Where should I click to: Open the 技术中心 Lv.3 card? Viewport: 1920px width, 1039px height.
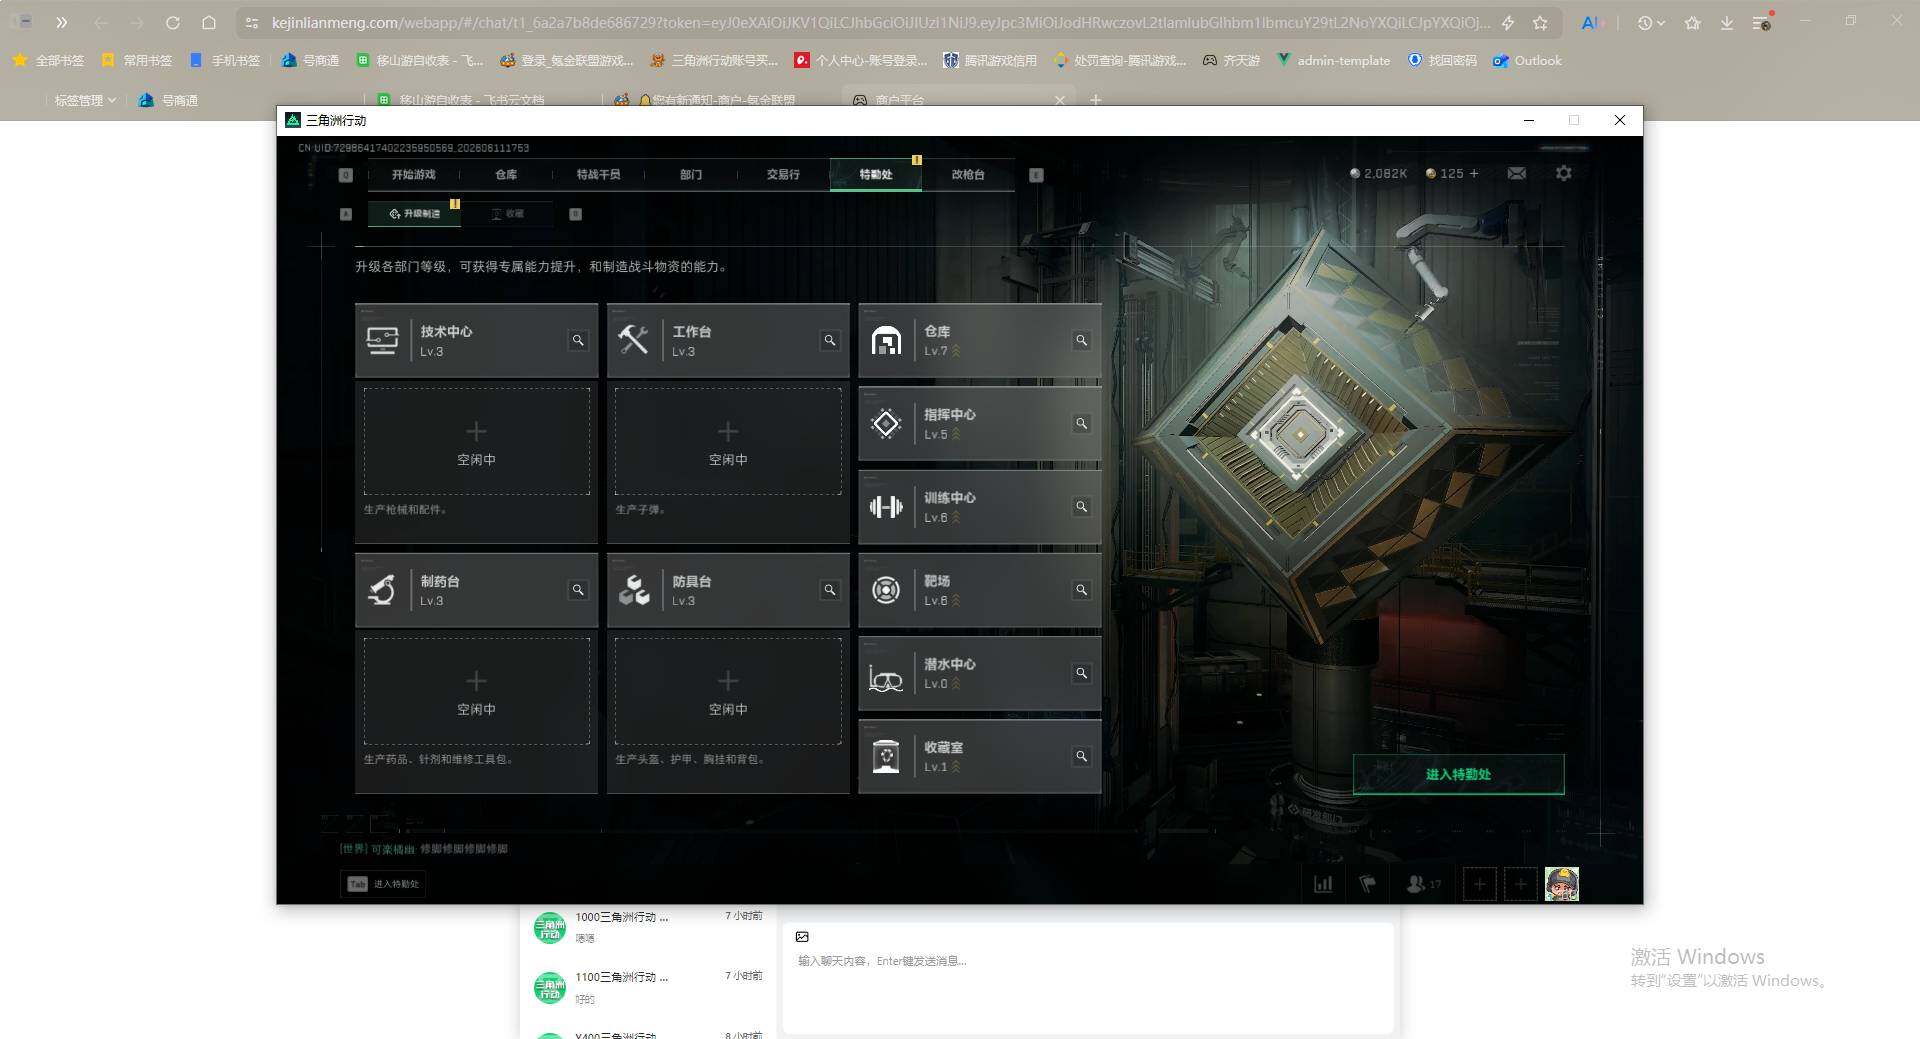pos(476,341)
